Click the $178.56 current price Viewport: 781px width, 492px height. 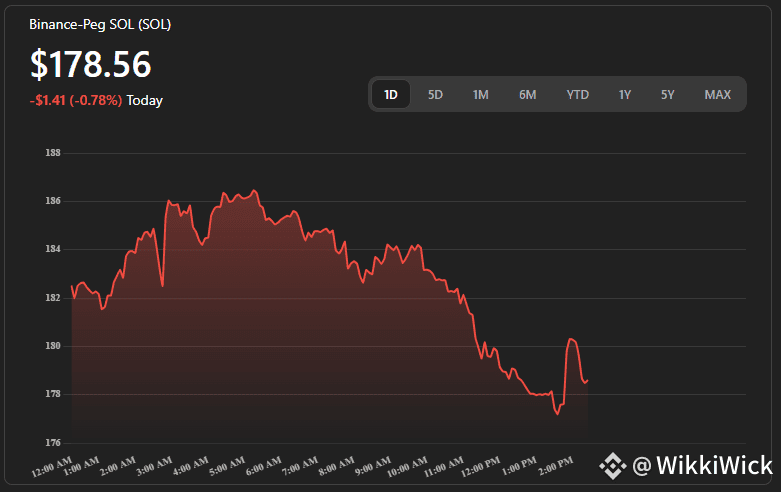[91, 64]
